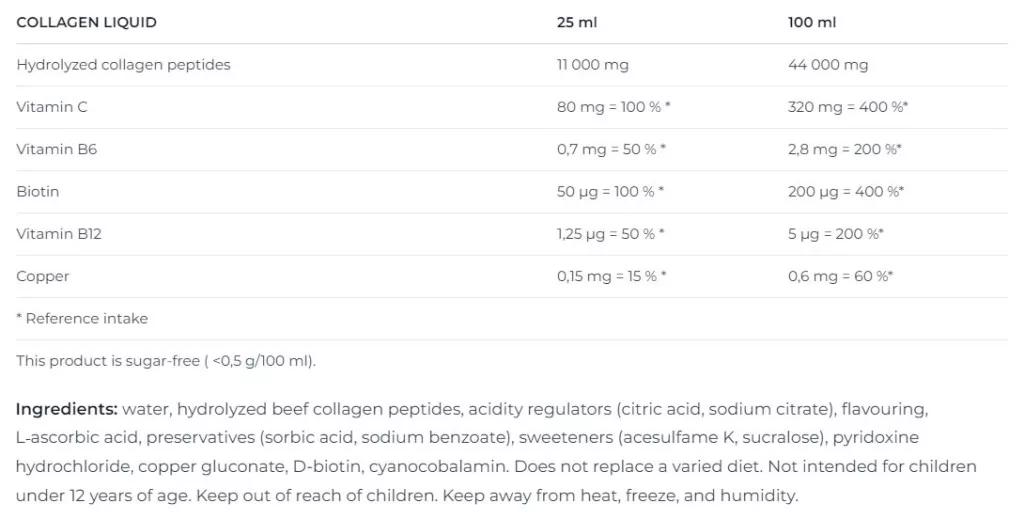Click the Hydrolyzed collagen peptides row label
1024x519 pixels.
(x=123, y=65)
